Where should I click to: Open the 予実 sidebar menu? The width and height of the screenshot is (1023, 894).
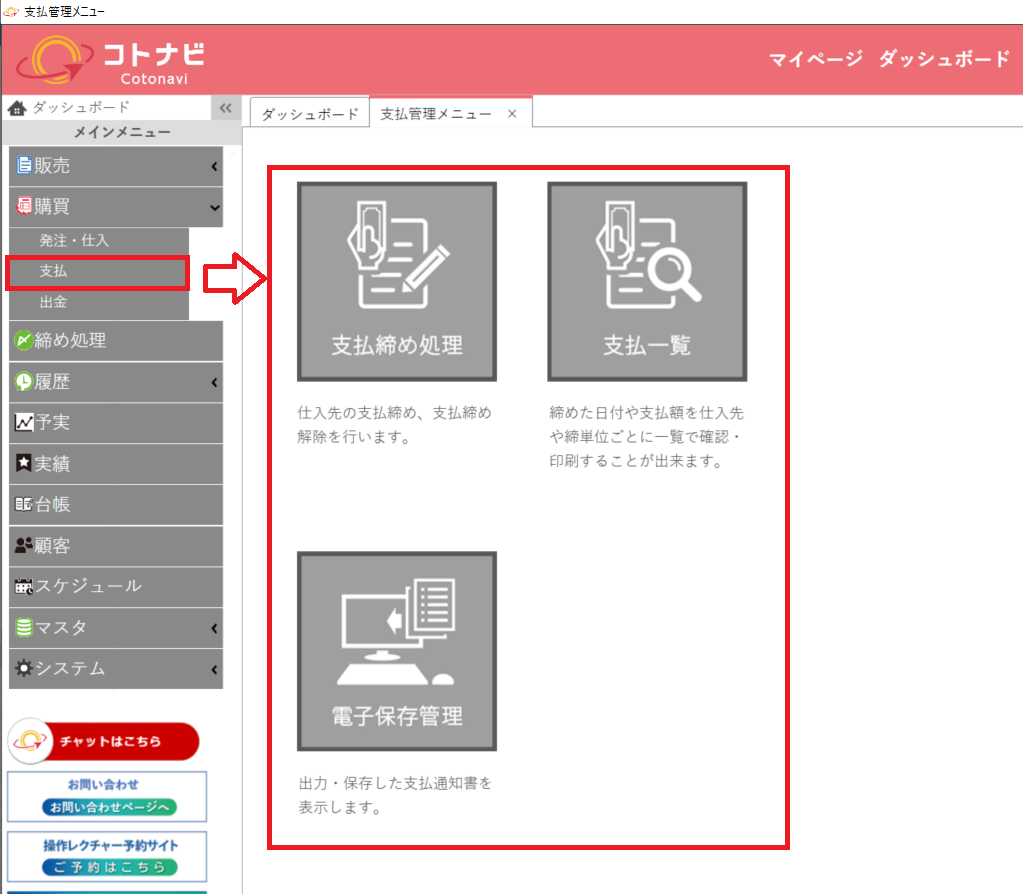[115, 423]
